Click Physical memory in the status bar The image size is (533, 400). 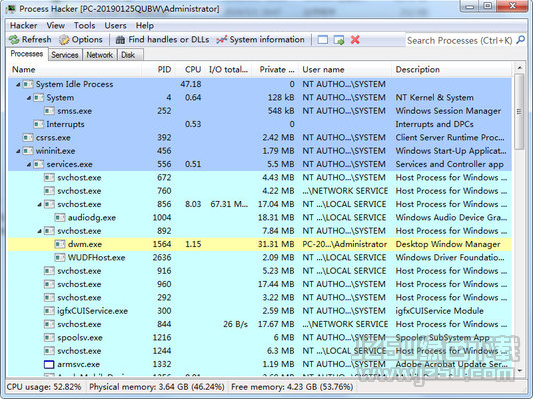tap(157, 387)
